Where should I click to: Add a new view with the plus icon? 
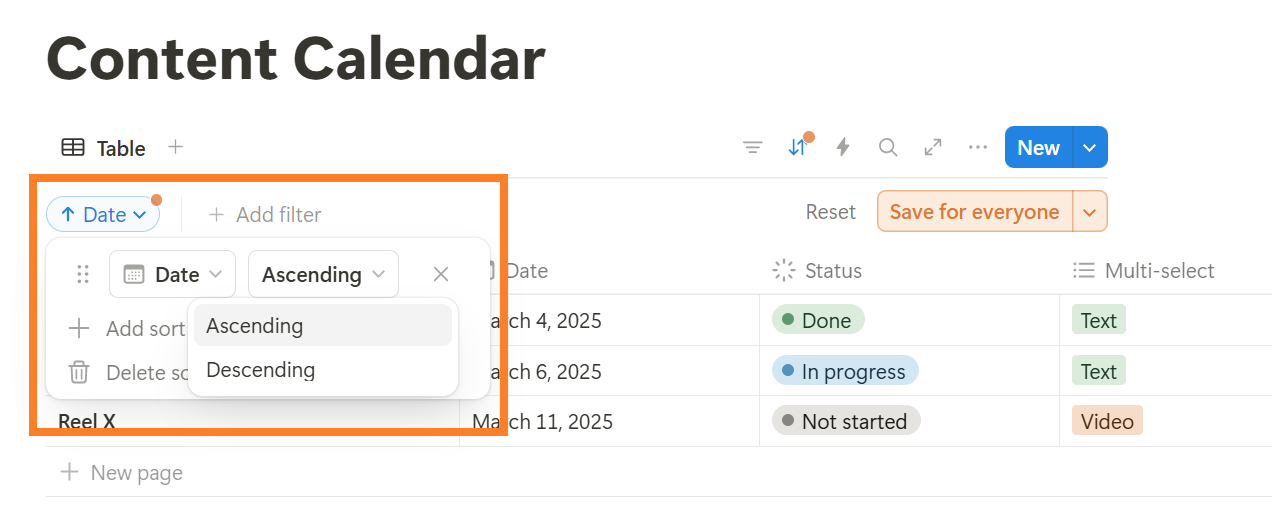click(x=176, y=148)
